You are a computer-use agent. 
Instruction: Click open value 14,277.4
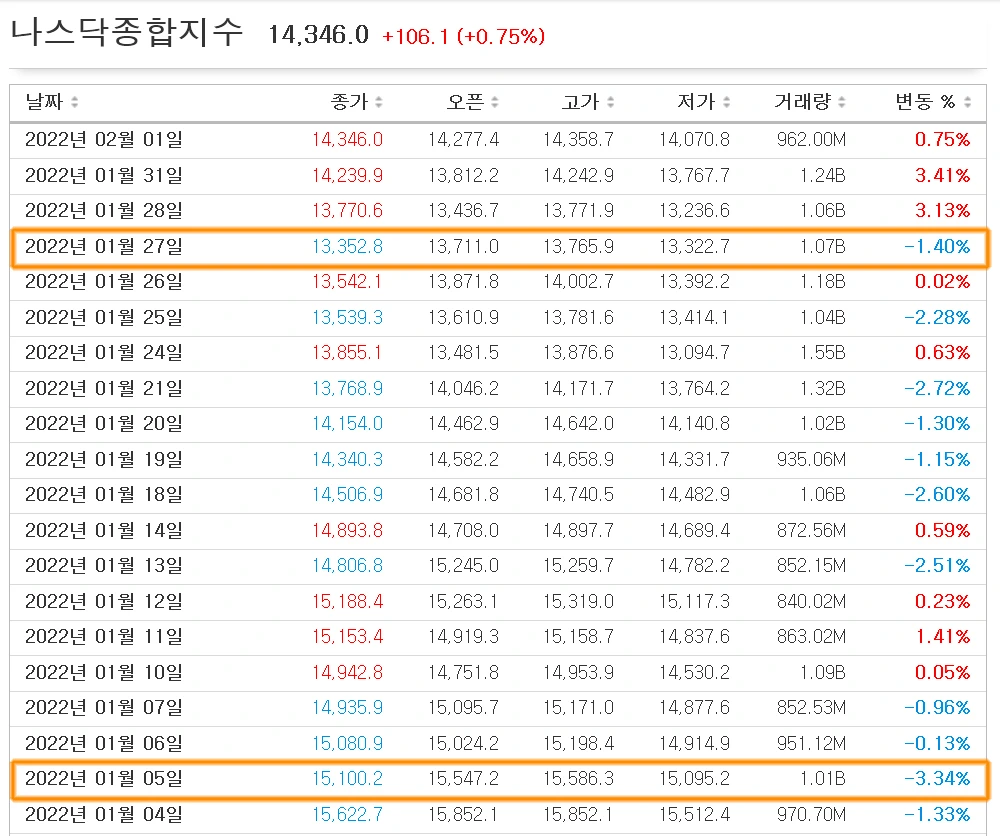pos(464,140)
